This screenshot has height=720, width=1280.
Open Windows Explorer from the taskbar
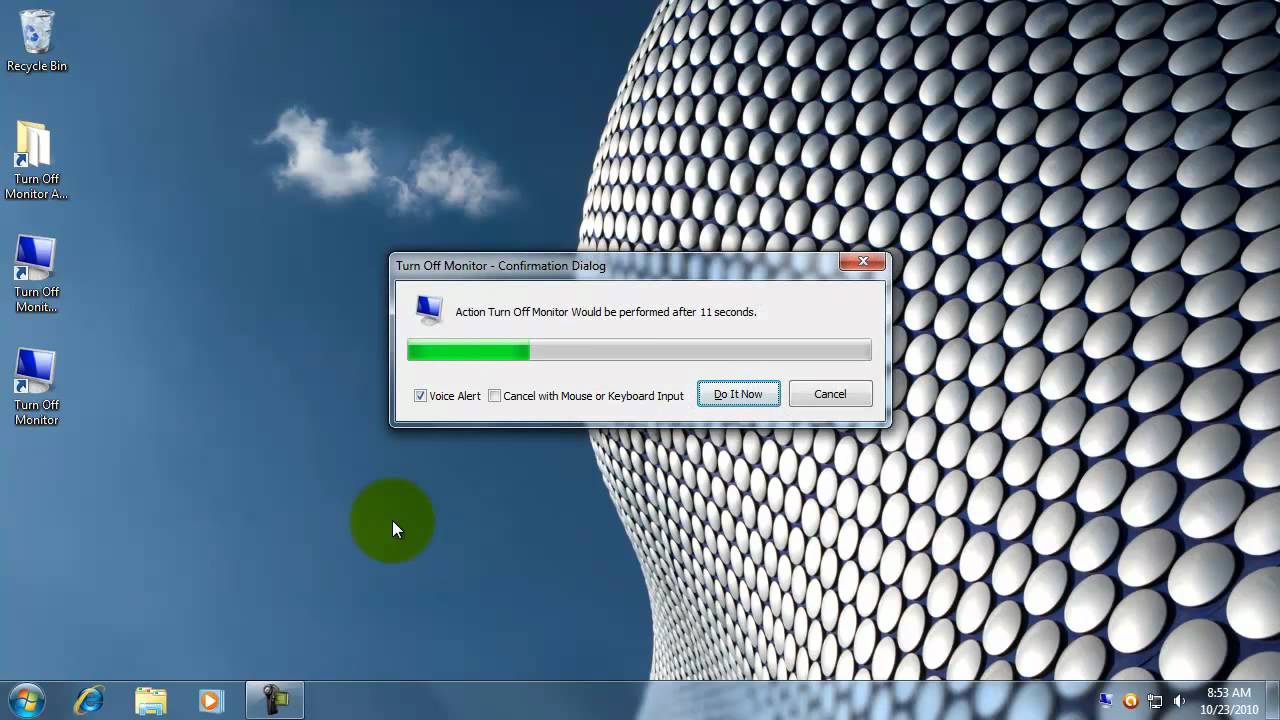[150, 700]
